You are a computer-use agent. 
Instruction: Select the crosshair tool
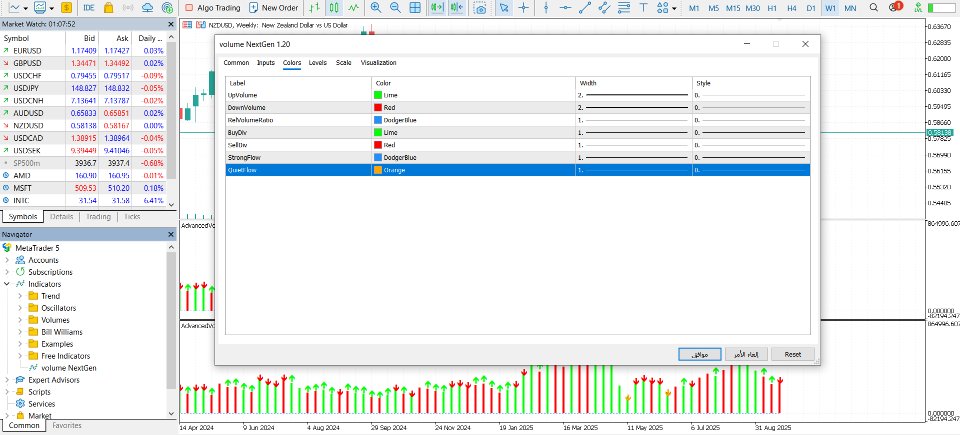click(x=523, y=8)
